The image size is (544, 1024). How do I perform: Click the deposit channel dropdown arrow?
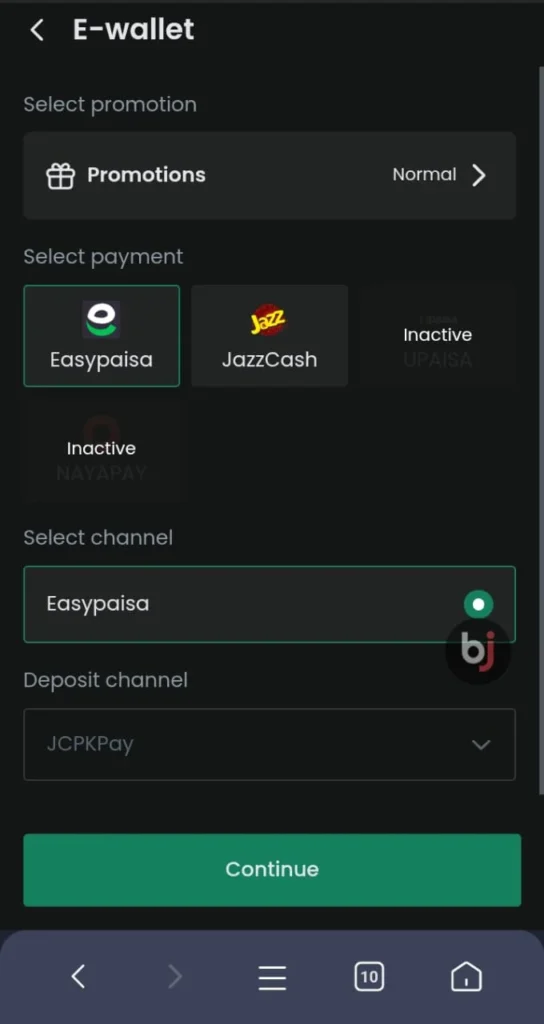pyautogui.click(x=481, y=745)
